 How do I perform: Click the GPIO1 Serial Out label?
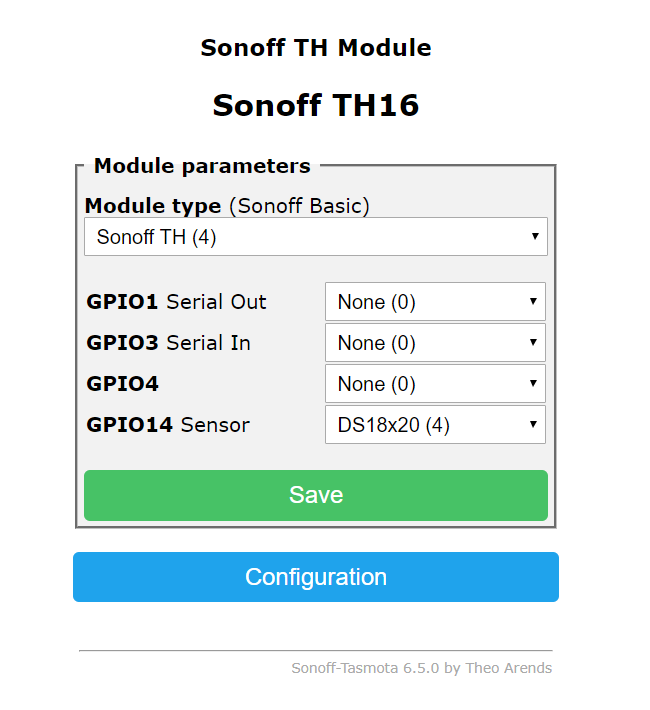pos(176,302)
